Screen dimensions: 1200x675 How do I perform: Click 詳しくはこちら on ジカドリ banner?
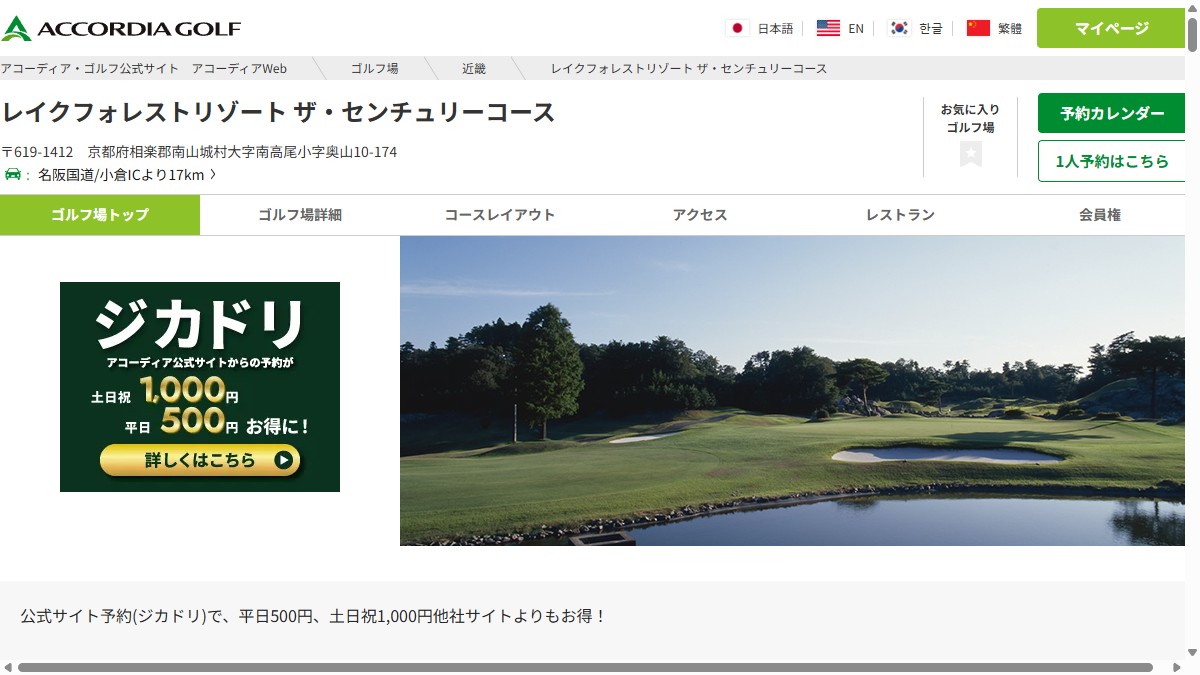[x=200, y=460]
